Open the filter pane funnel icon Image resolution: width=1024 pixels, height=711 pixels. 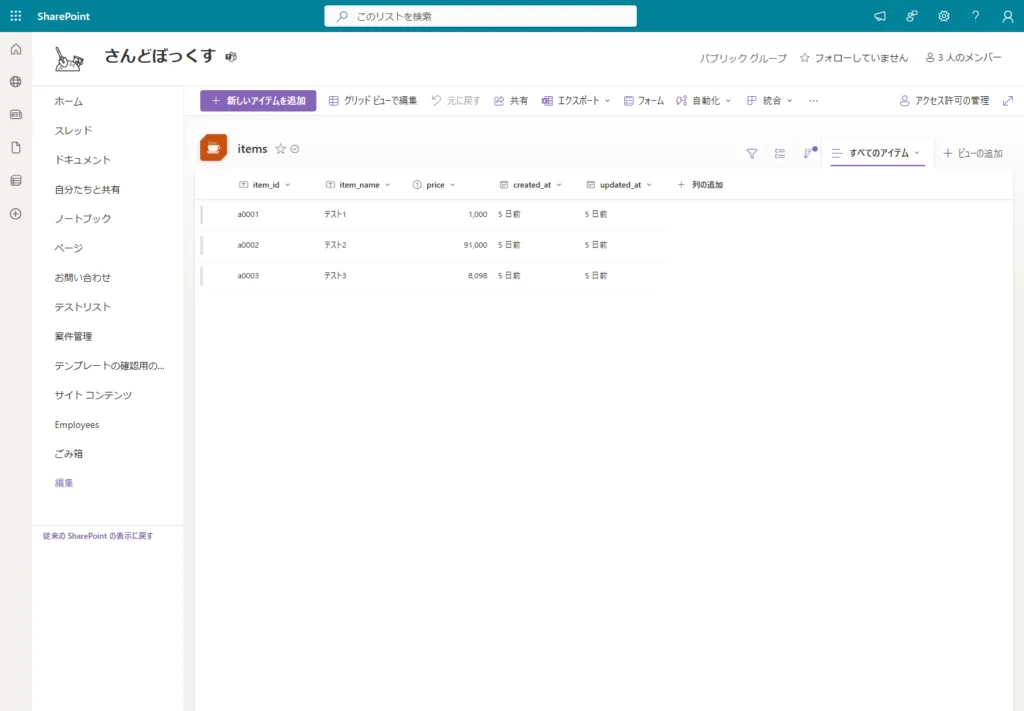pos(752,153)
